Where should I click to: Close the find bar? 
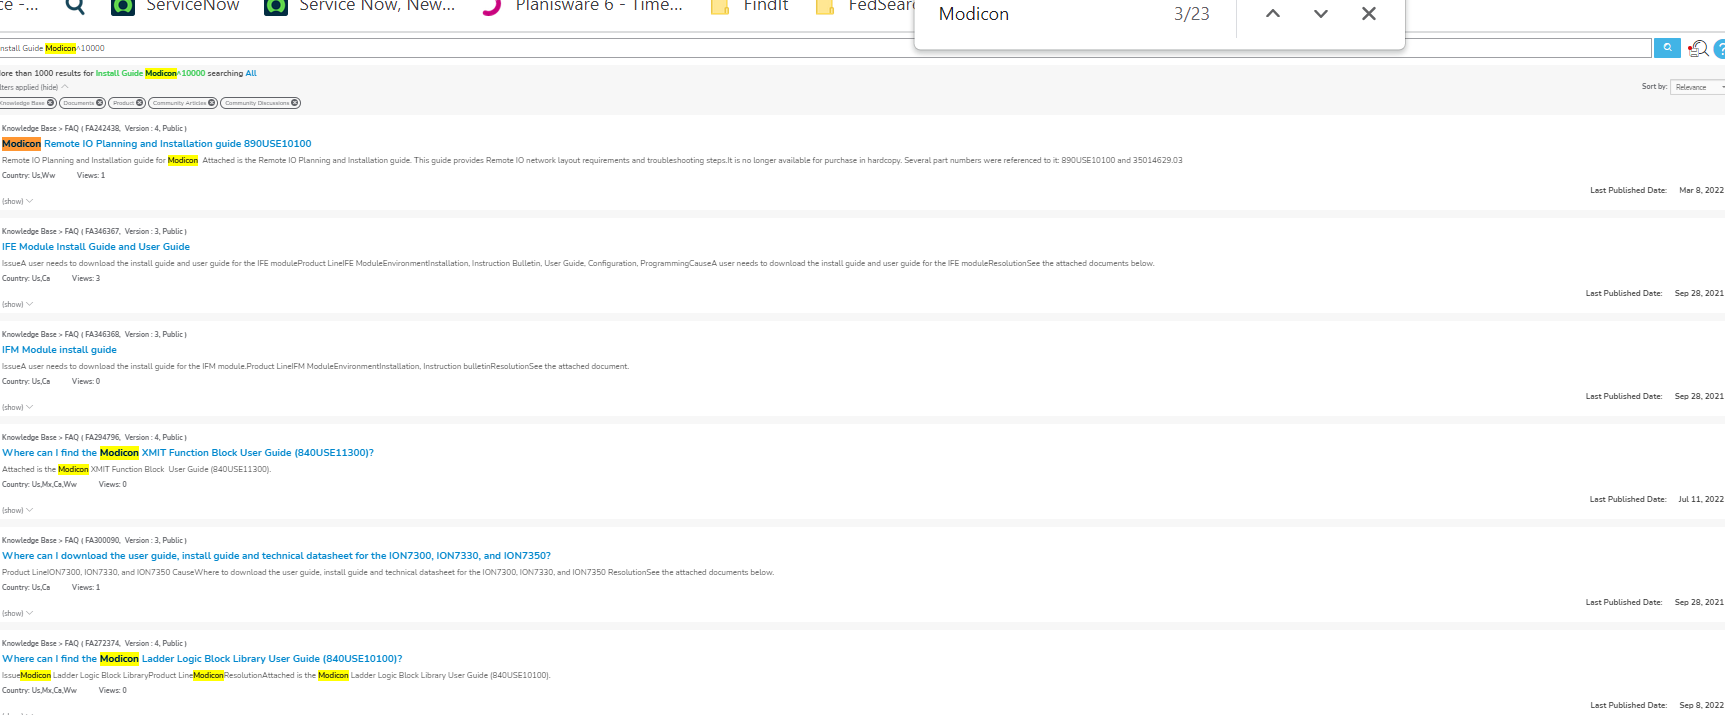coord(1369,14)
